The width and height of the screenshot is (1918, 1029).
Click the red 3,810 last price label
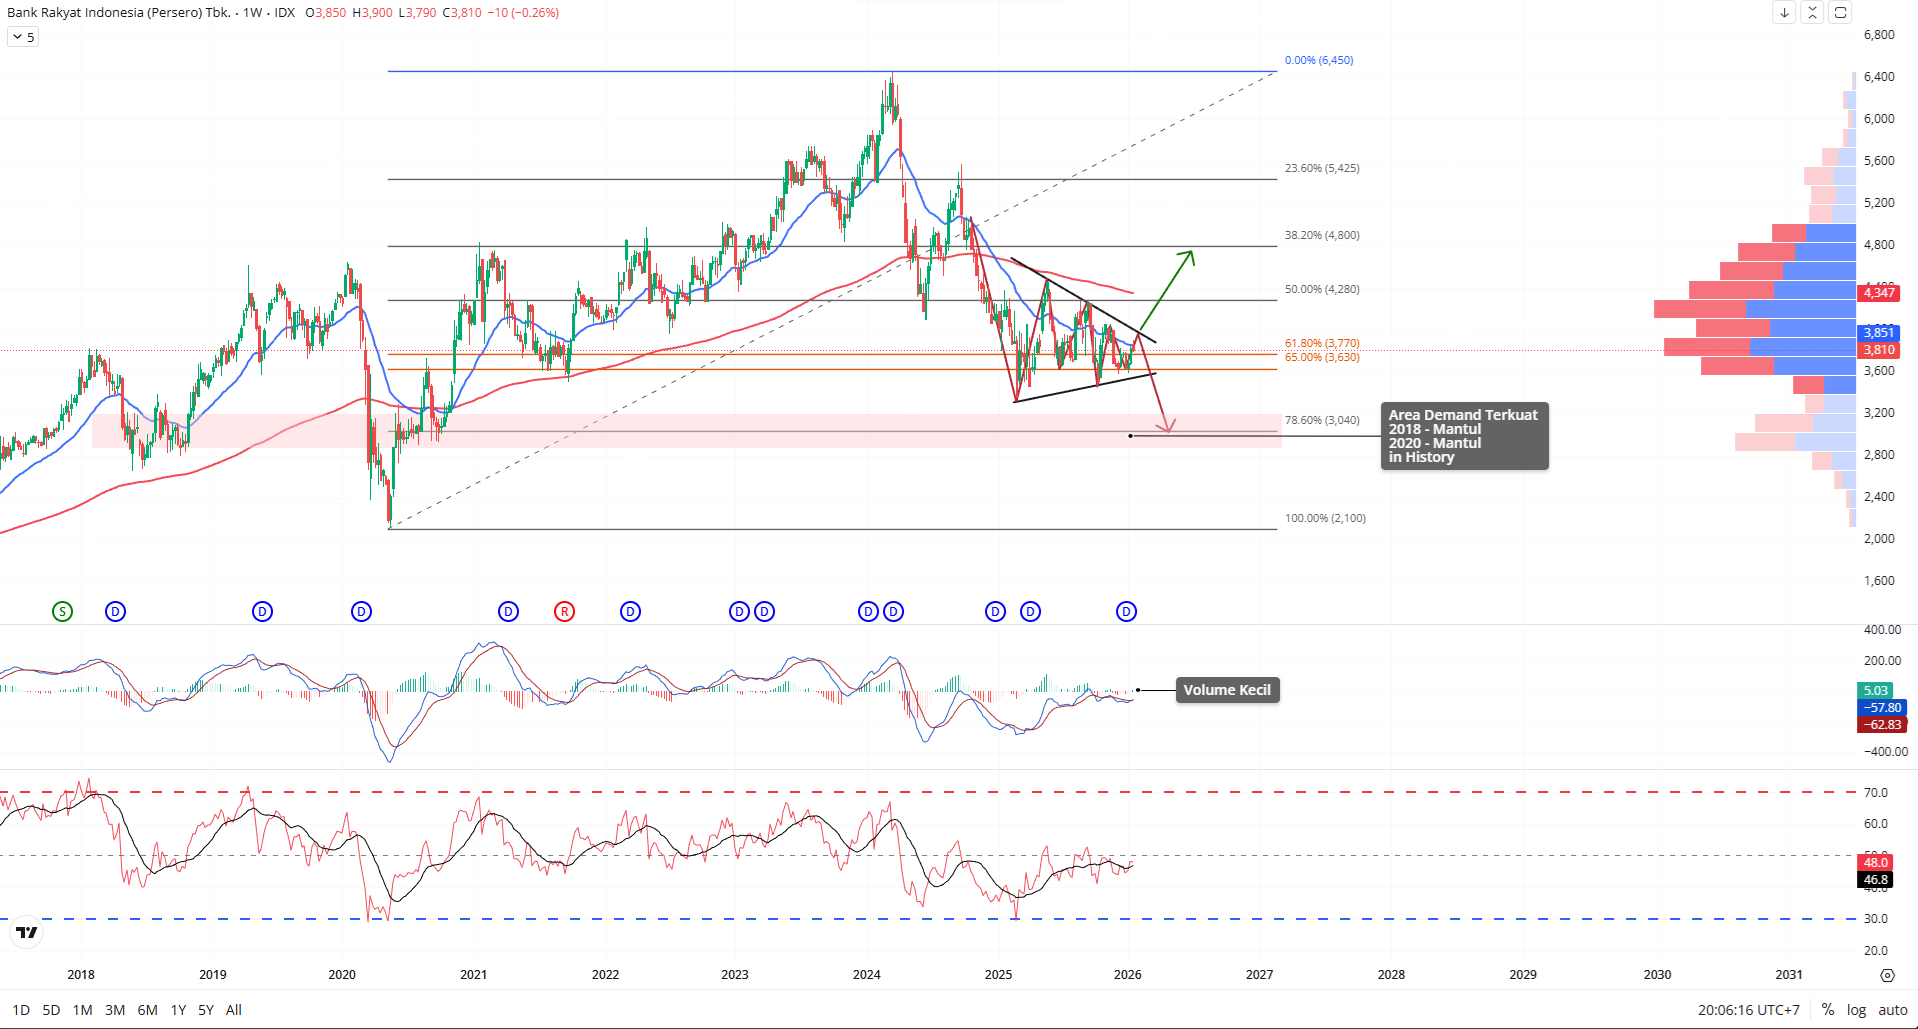click(x=1879, y=350)
